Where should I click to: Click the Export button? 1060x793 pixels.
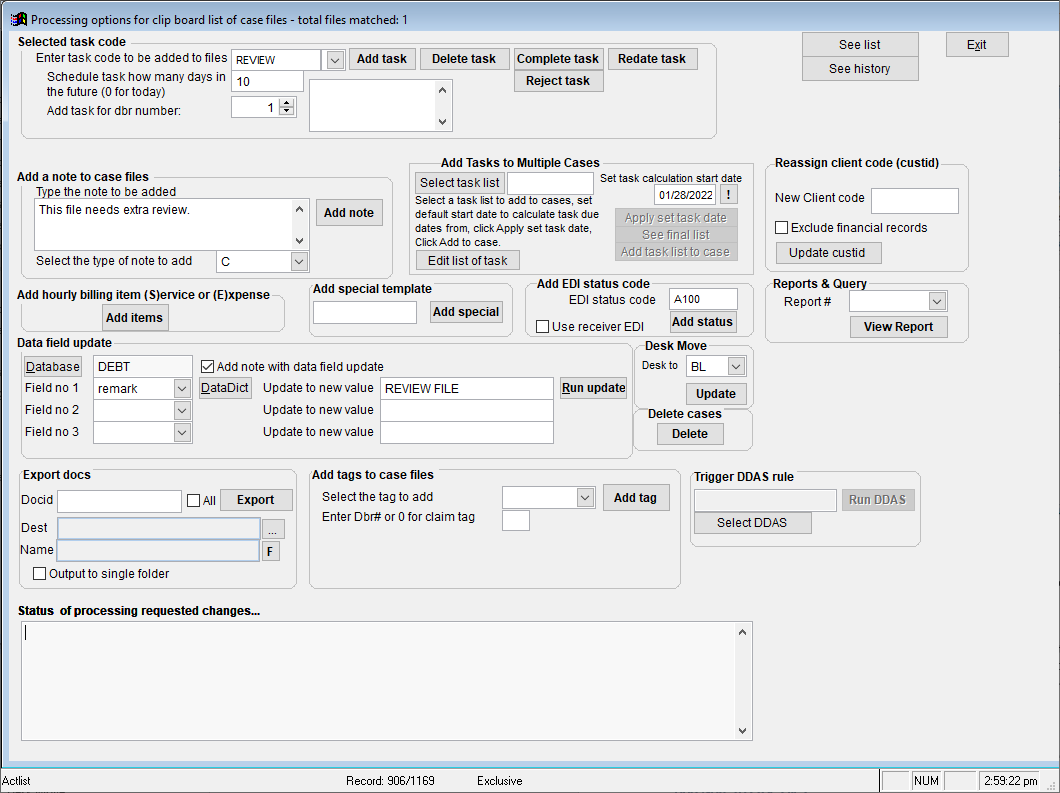(x=256, y=500)
